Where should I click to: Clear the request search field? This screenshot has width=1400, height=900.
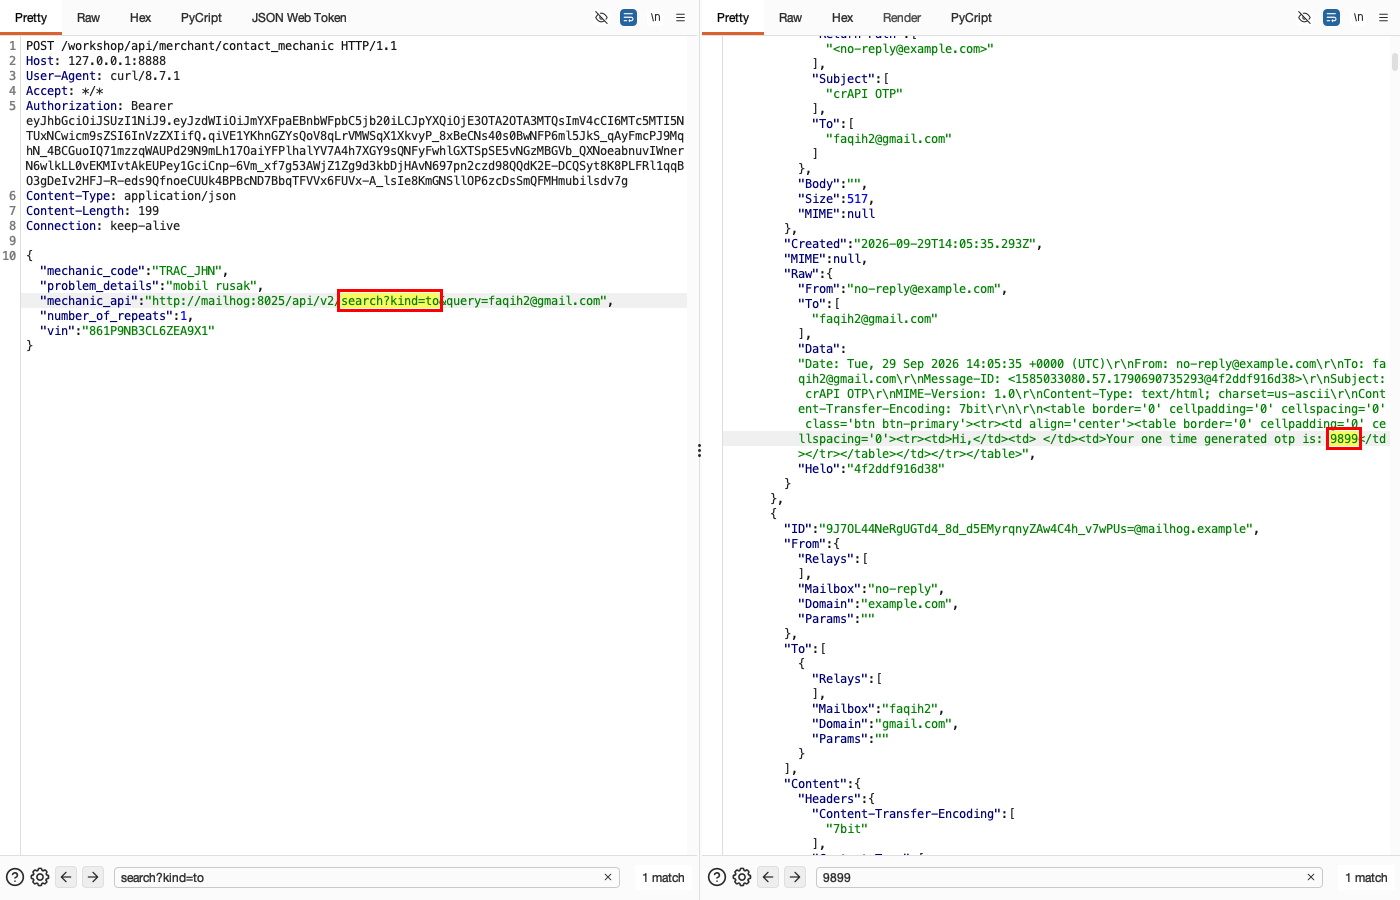coord(608,877)
